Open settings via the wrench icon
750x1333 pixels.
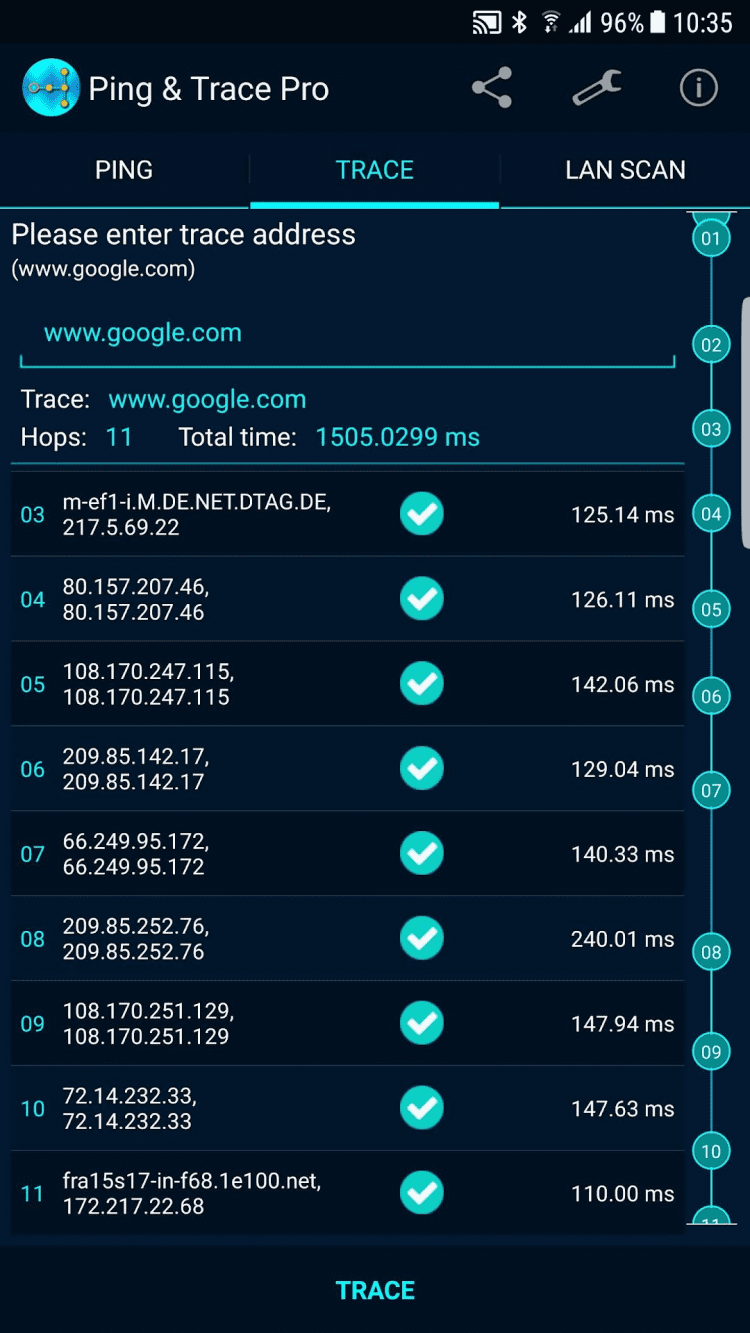[596, 88]
